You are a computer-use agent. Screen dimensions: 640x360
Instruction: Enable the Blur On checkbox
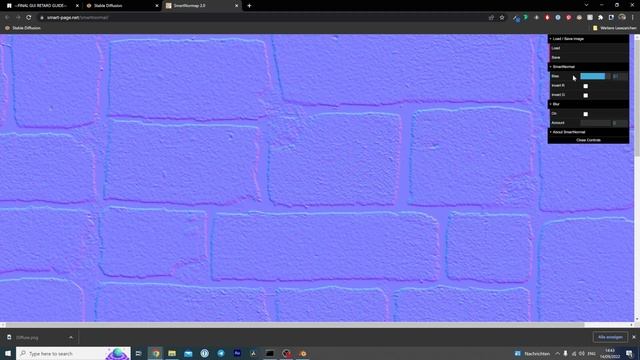586,114
